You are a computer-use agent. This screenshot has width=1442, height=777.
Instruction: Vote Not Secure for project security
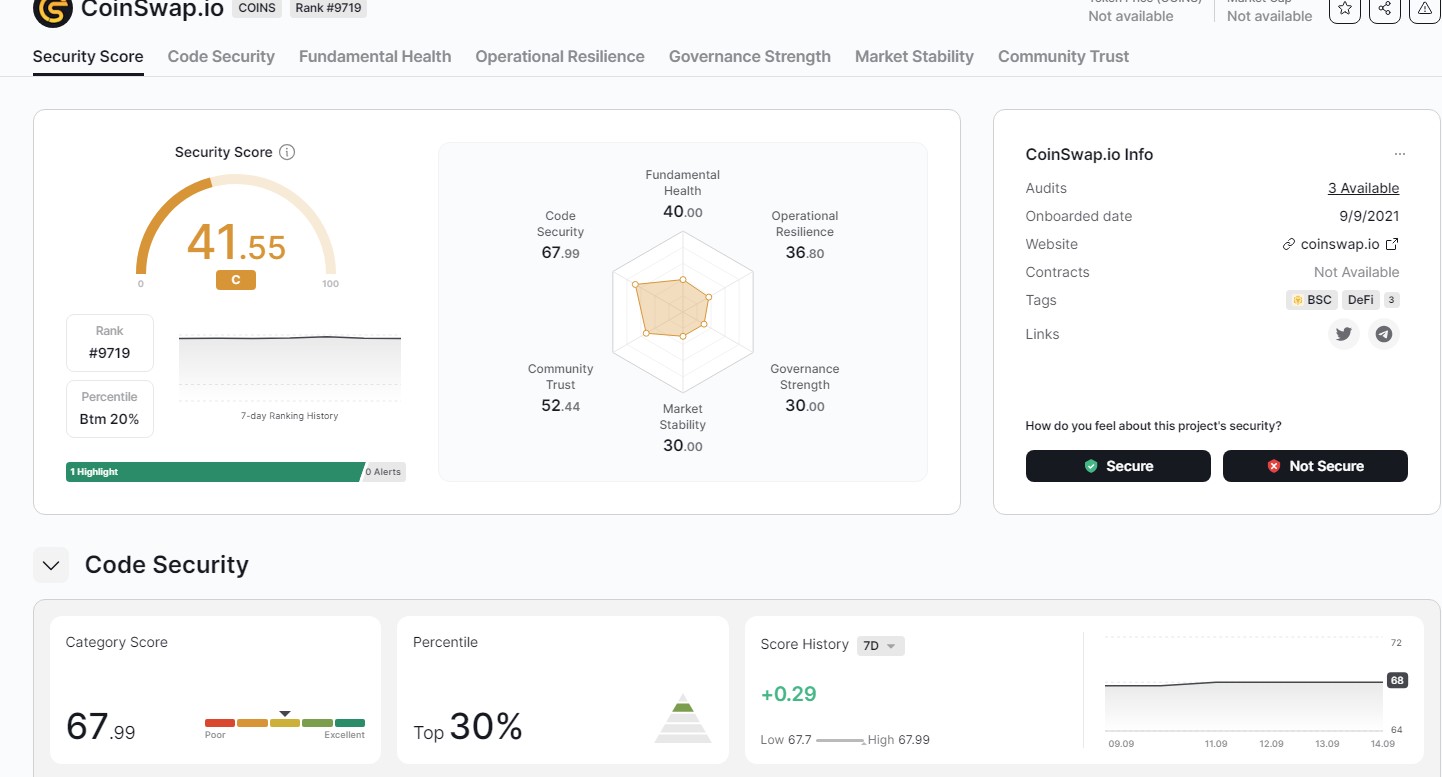[1315, 466]
